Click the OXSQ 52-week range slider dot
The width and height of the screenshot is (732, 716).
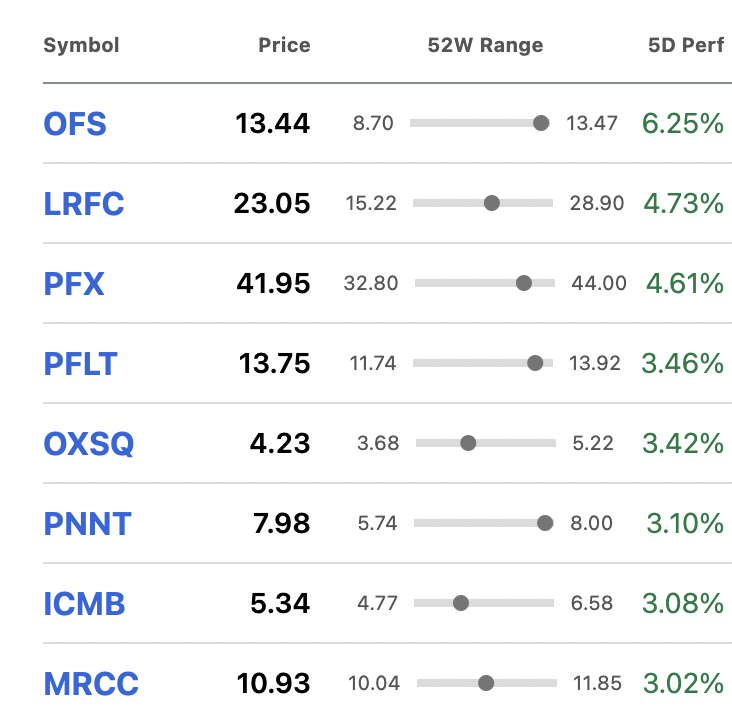click(x=468, y=443)
